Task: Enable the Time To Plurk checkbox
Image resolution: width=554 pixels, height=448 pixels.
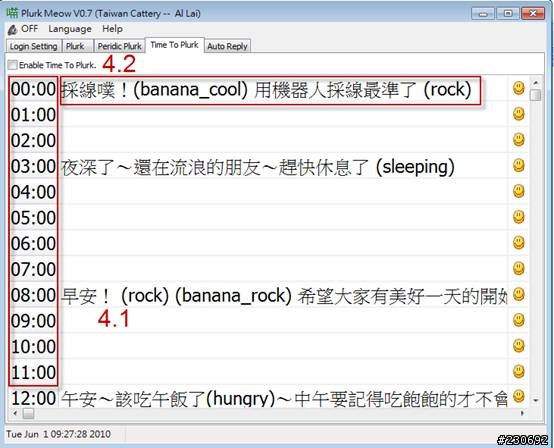Action: tap(12, 65)
